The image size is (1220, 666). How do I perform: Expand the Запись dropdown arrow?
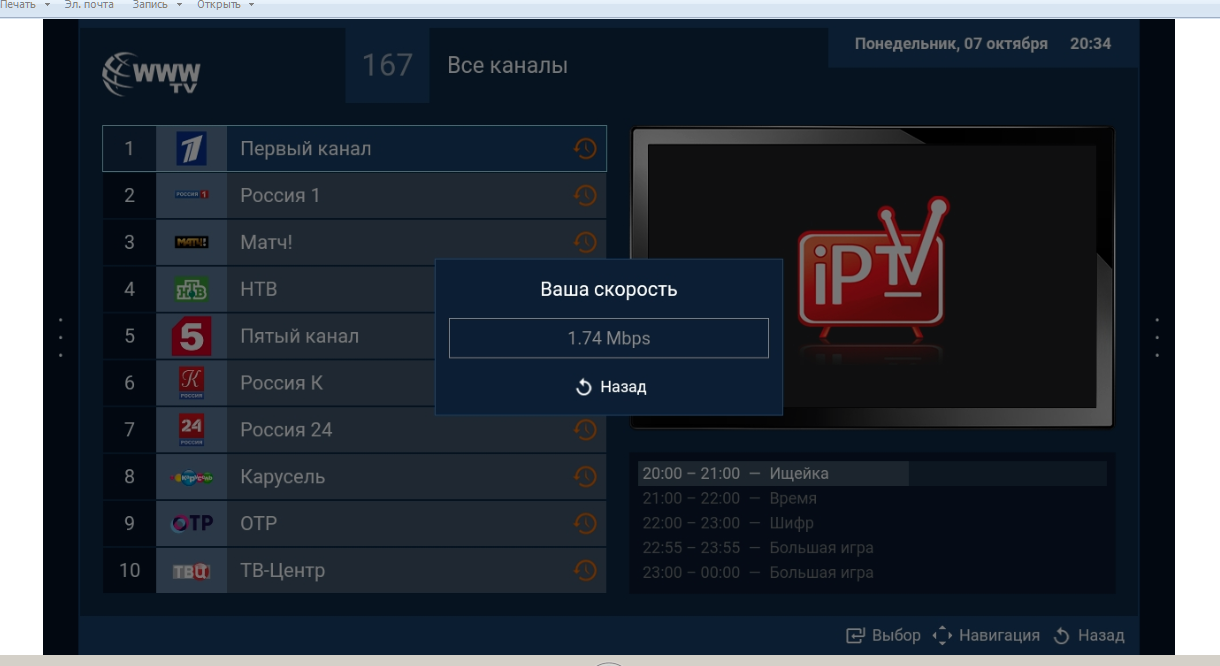(179, 5)
